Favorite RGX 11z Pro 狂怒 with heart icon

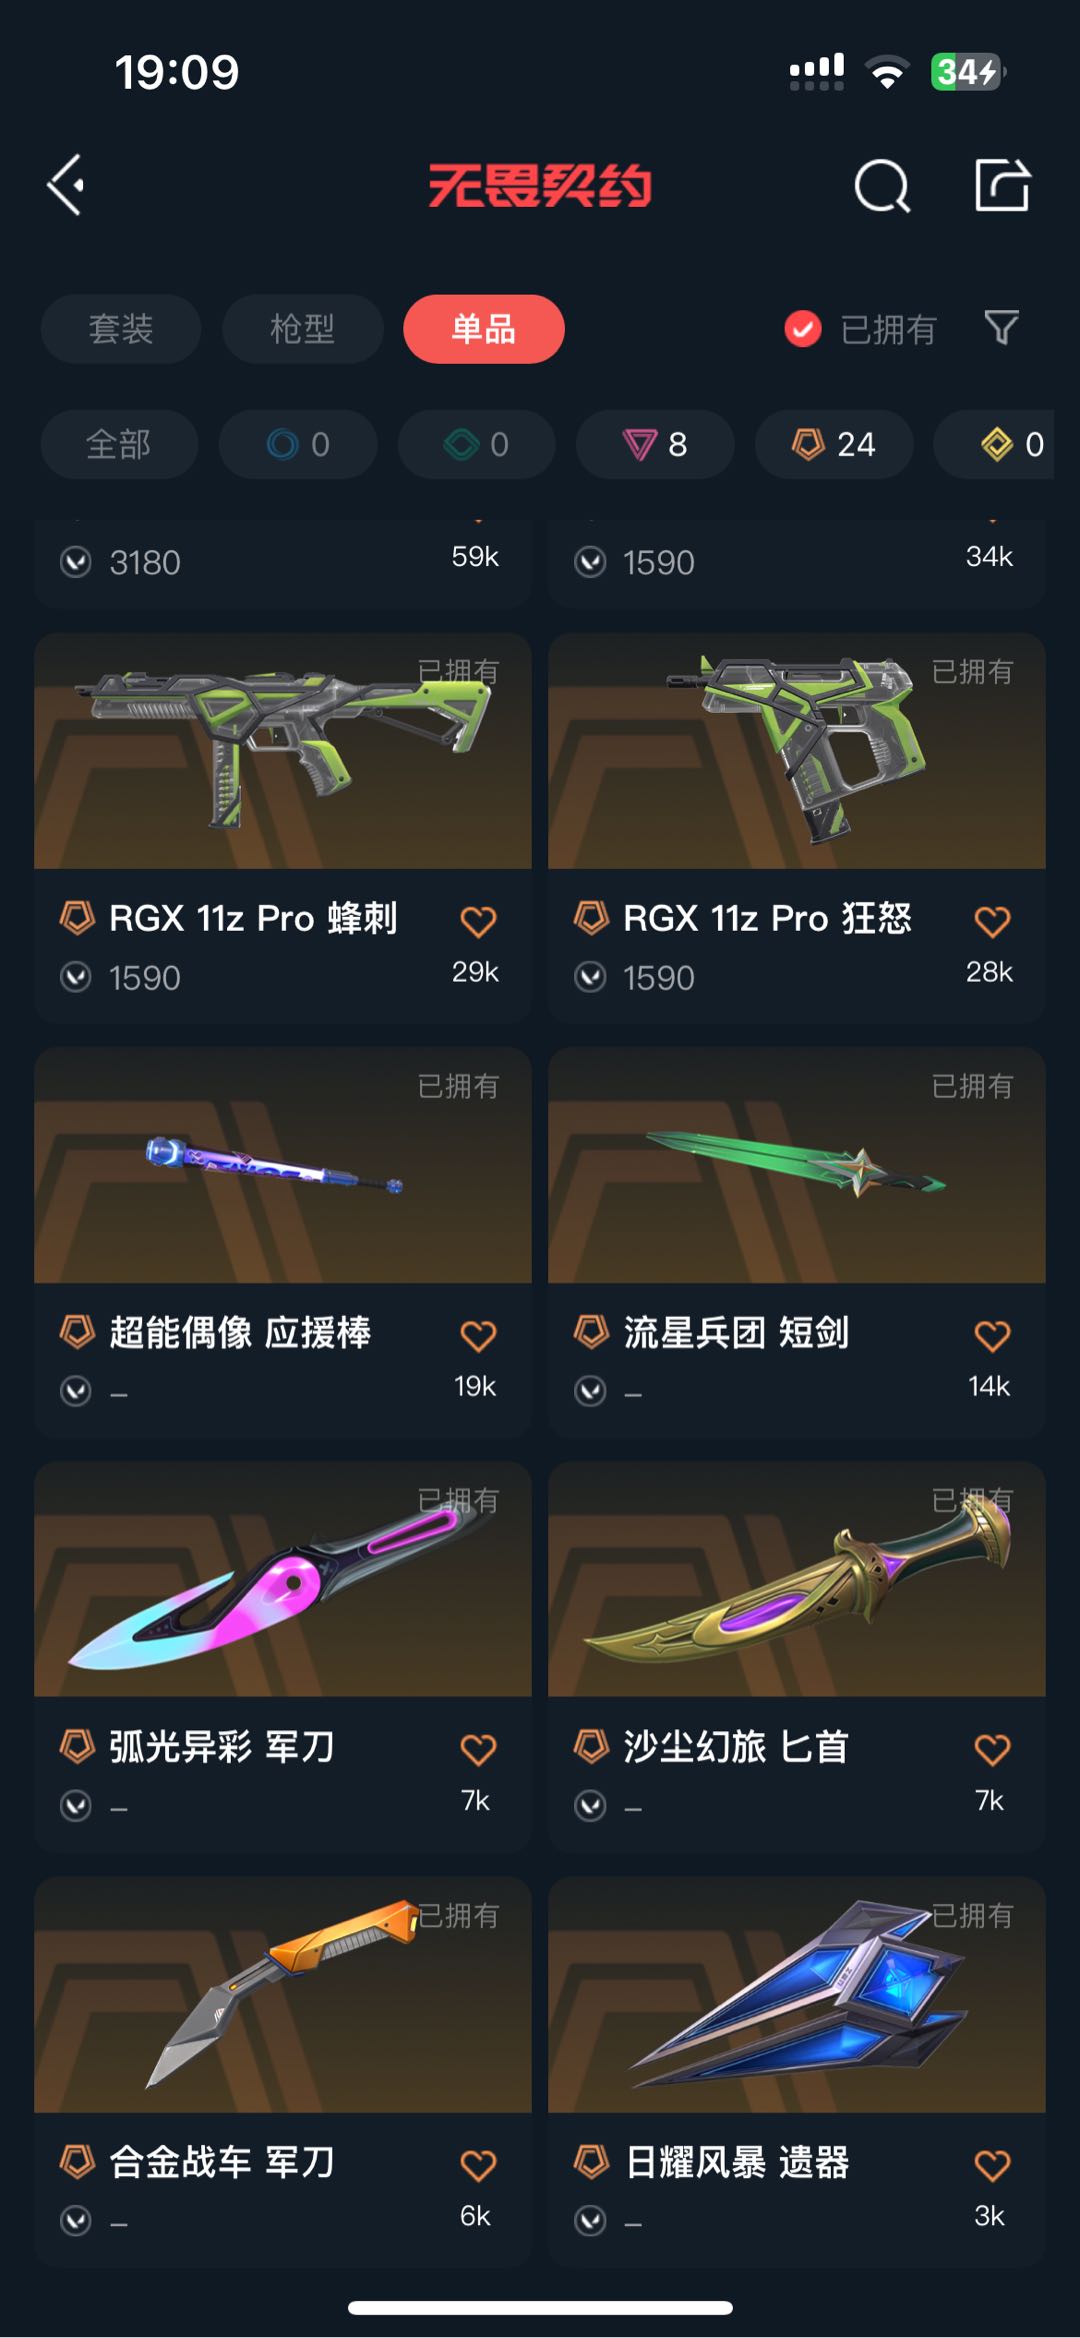point(992,921)
